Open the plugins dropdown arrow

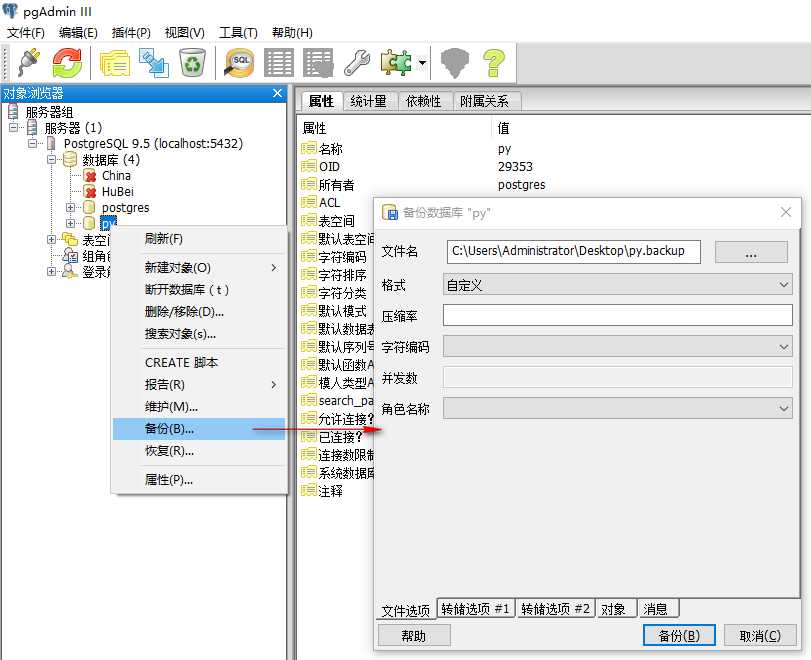tap(423, 63)
